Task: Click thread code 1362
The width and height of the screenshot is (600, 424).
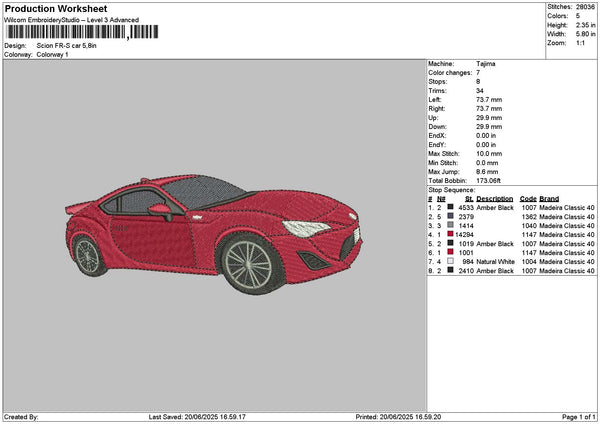Action: 529,217
